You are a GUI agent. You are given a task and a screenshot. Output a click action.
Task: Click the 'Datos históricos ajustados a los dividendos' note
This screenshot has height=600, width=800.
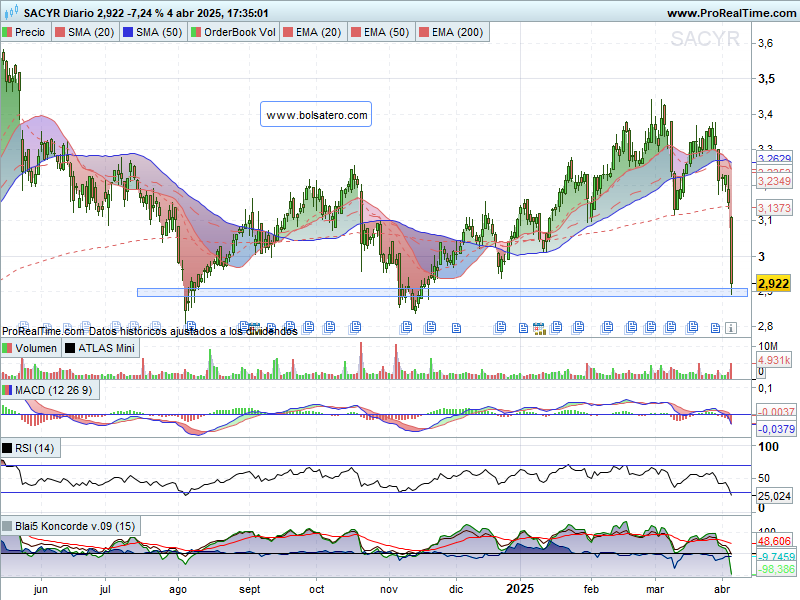(193, 331)
